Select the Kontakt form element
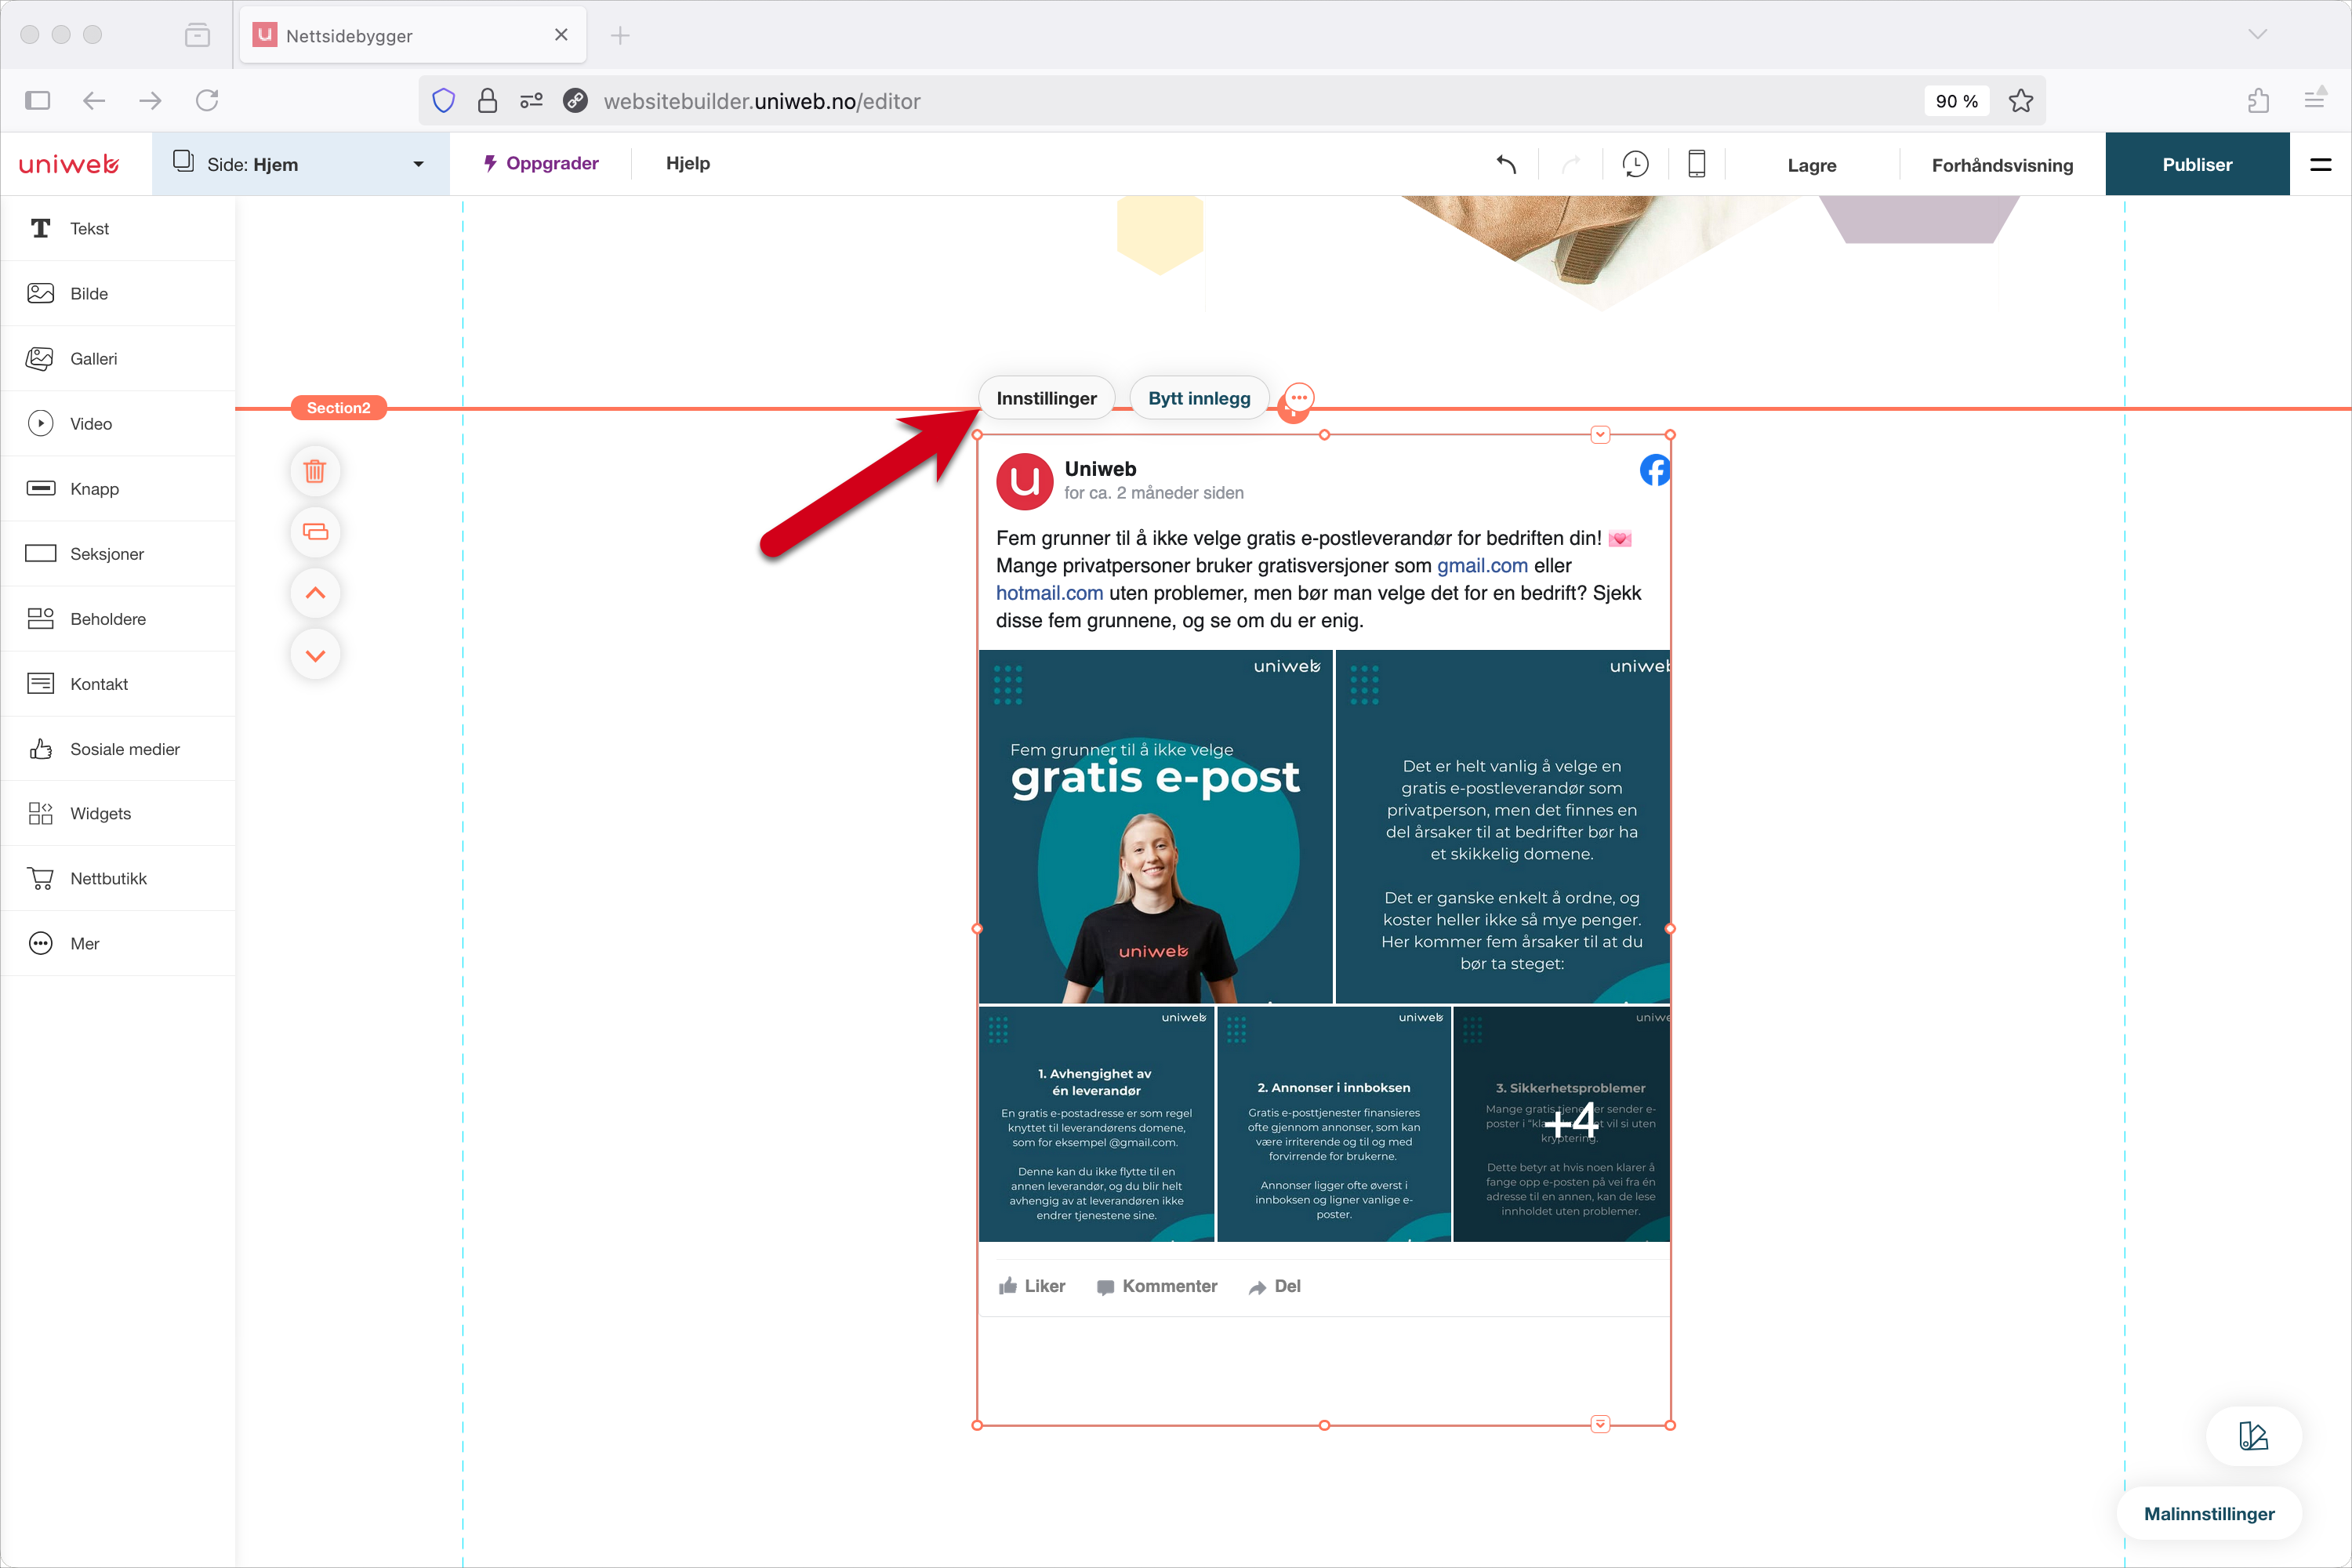 click(x=118, y=683)
